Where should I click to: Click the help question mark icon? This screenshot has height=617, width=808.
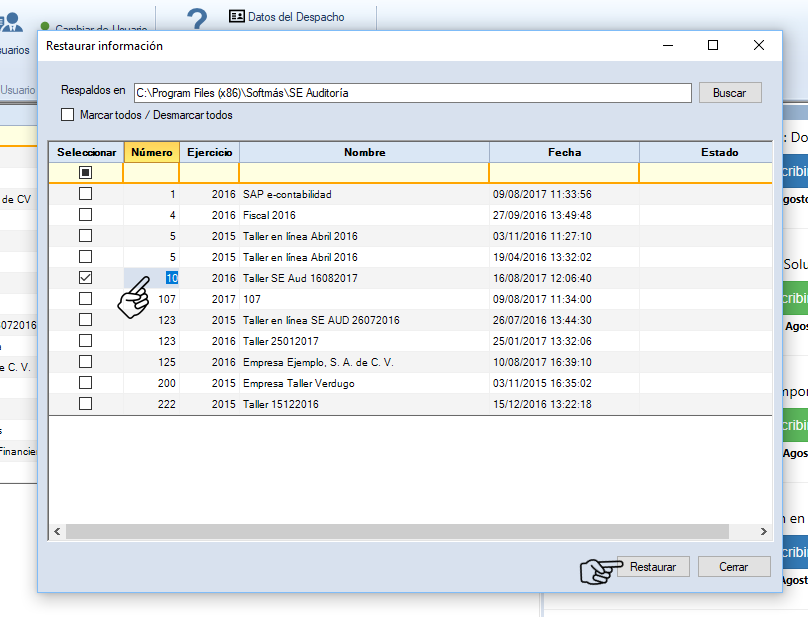pos(197,18)
